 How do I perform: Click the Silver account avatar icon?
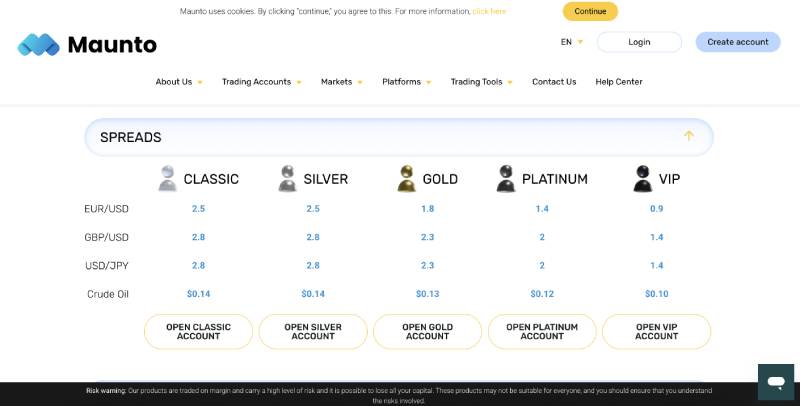288,179
